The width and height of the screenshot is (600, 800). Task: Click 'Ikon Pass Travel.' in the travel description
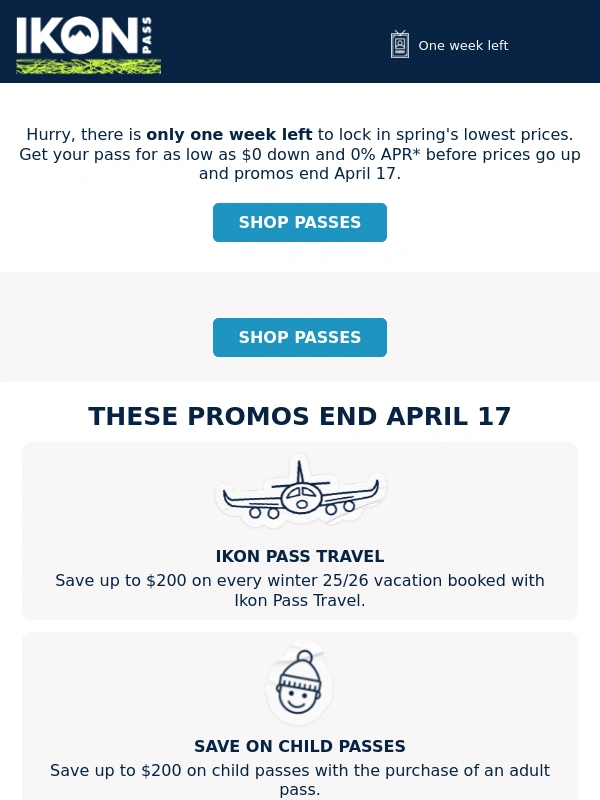tap(300, 601)
